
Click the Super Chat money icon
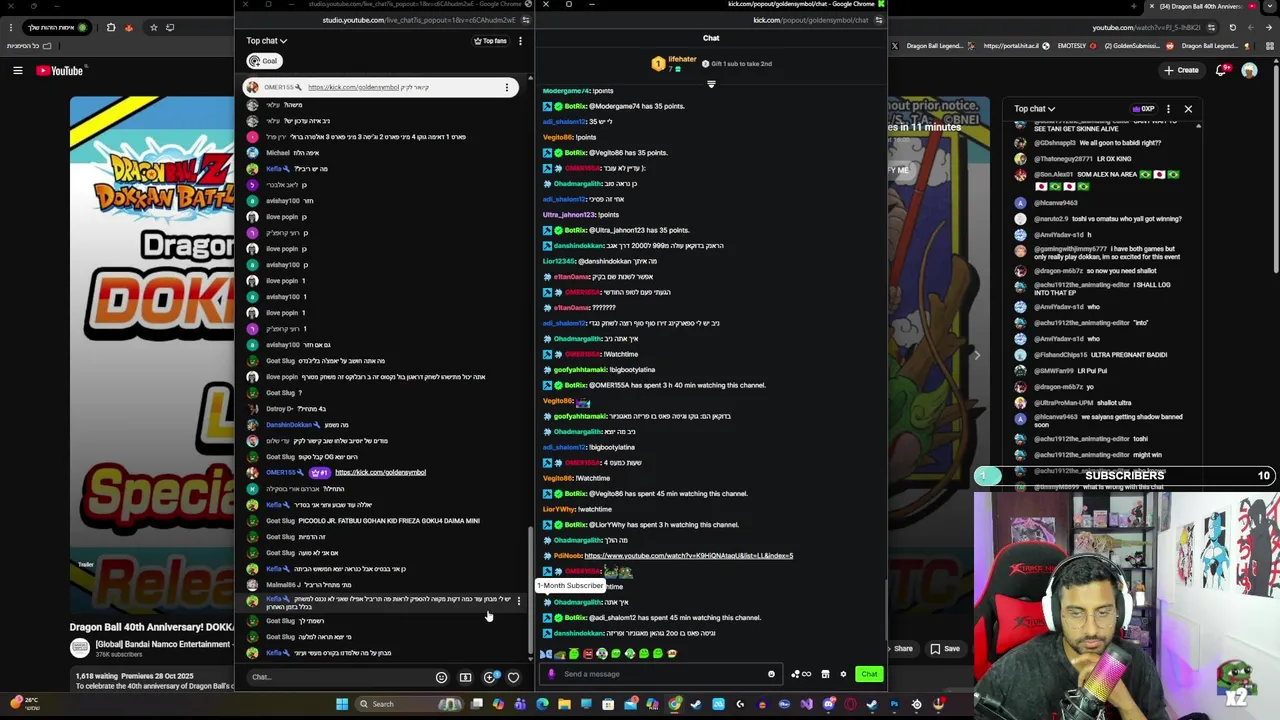tap(465, 677)
